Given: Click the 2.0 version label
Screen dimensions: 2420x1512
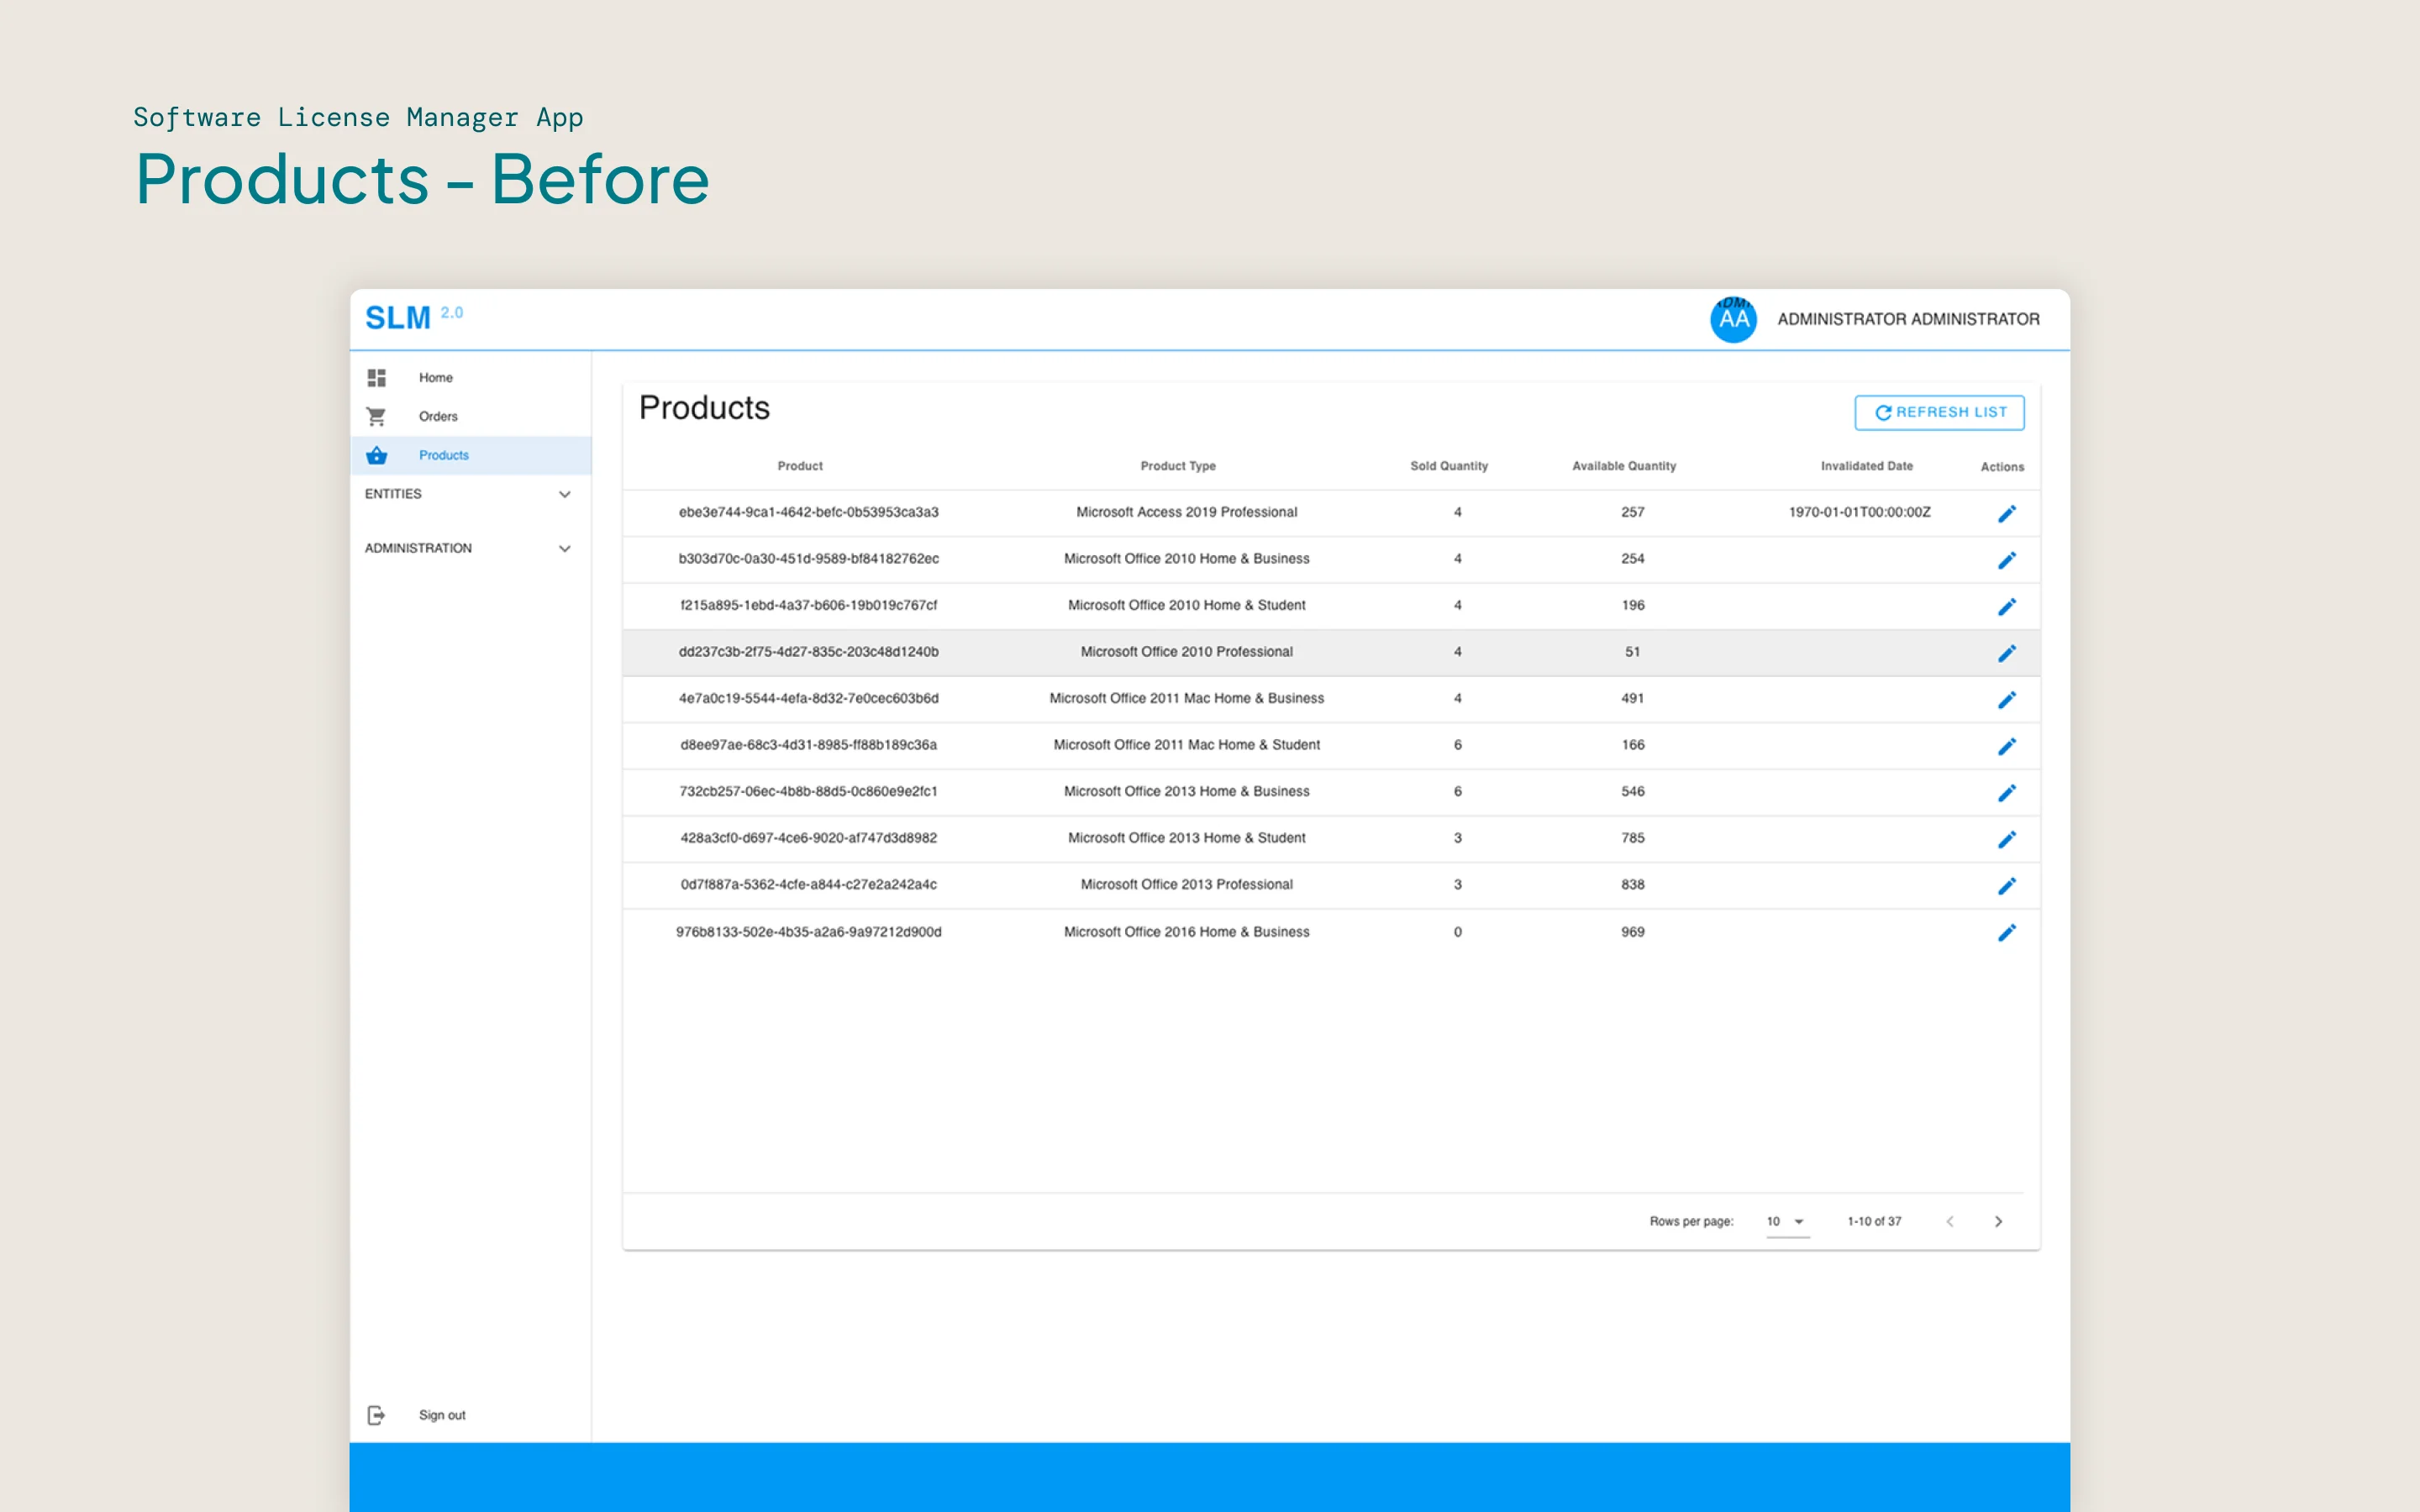Looking at the screenshot, I should (x=452, y=312).
